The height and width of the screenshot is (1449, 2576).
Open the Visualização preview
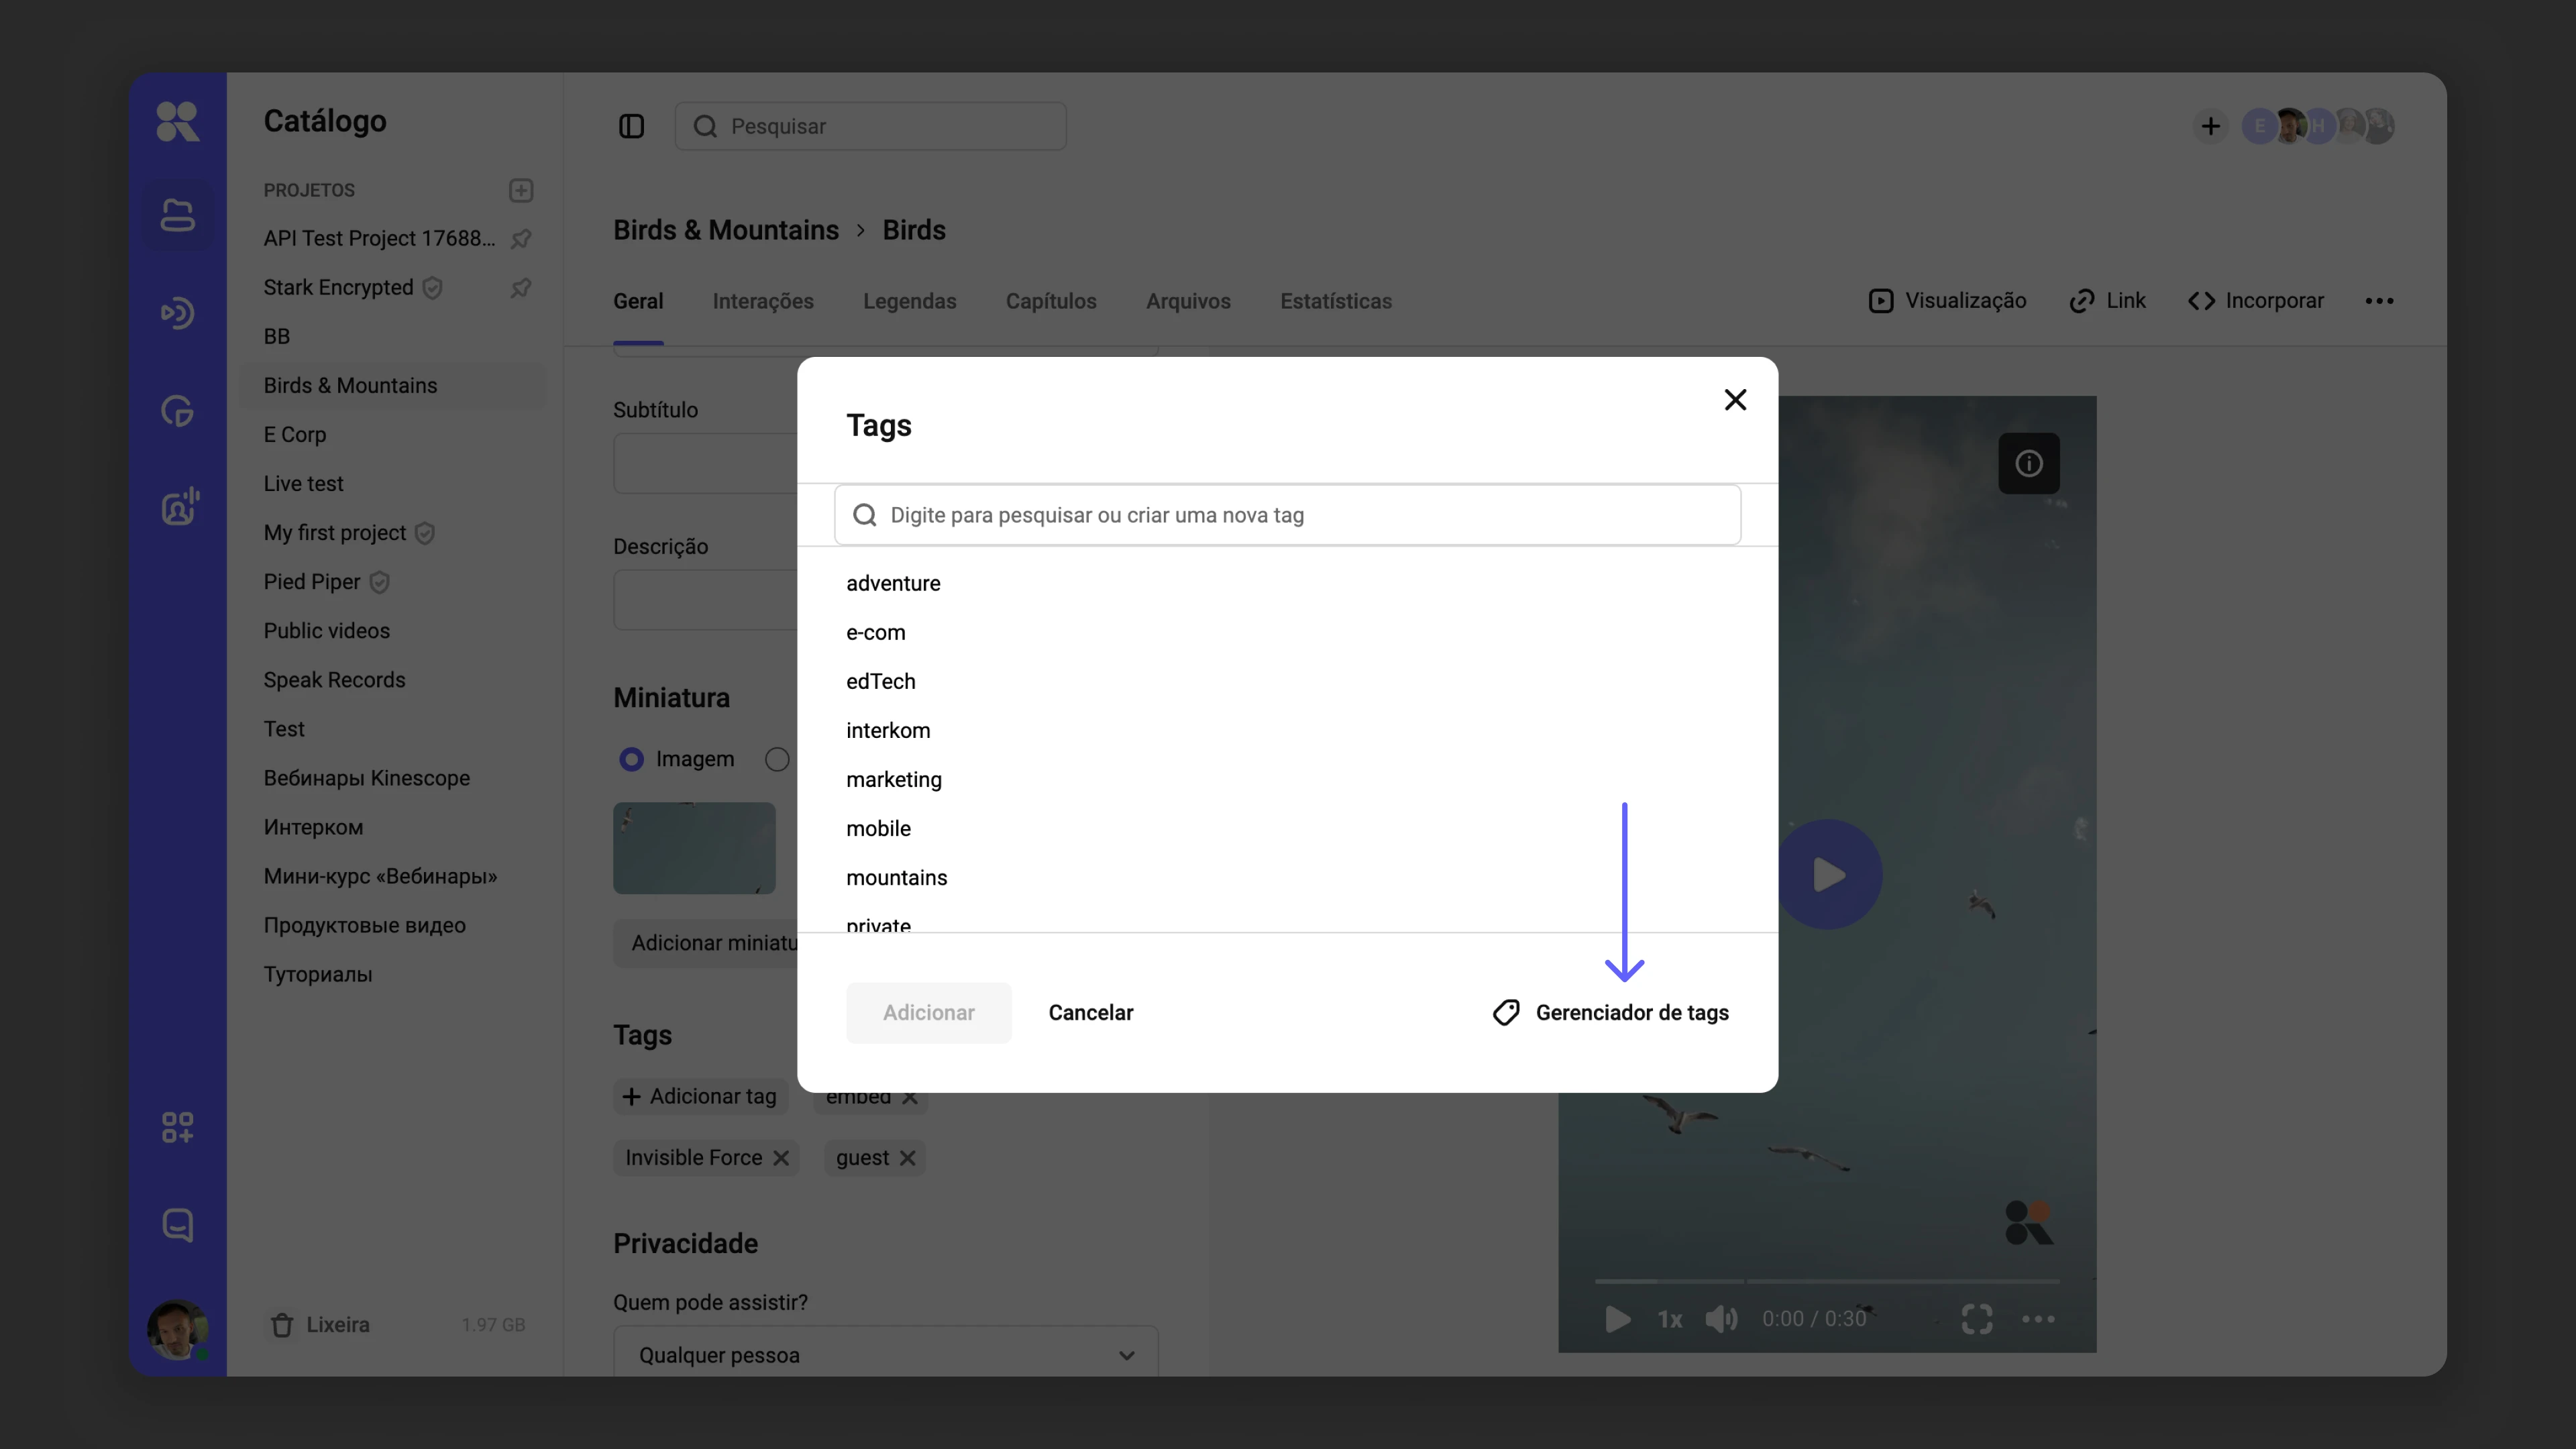[x=1947, y=301]
